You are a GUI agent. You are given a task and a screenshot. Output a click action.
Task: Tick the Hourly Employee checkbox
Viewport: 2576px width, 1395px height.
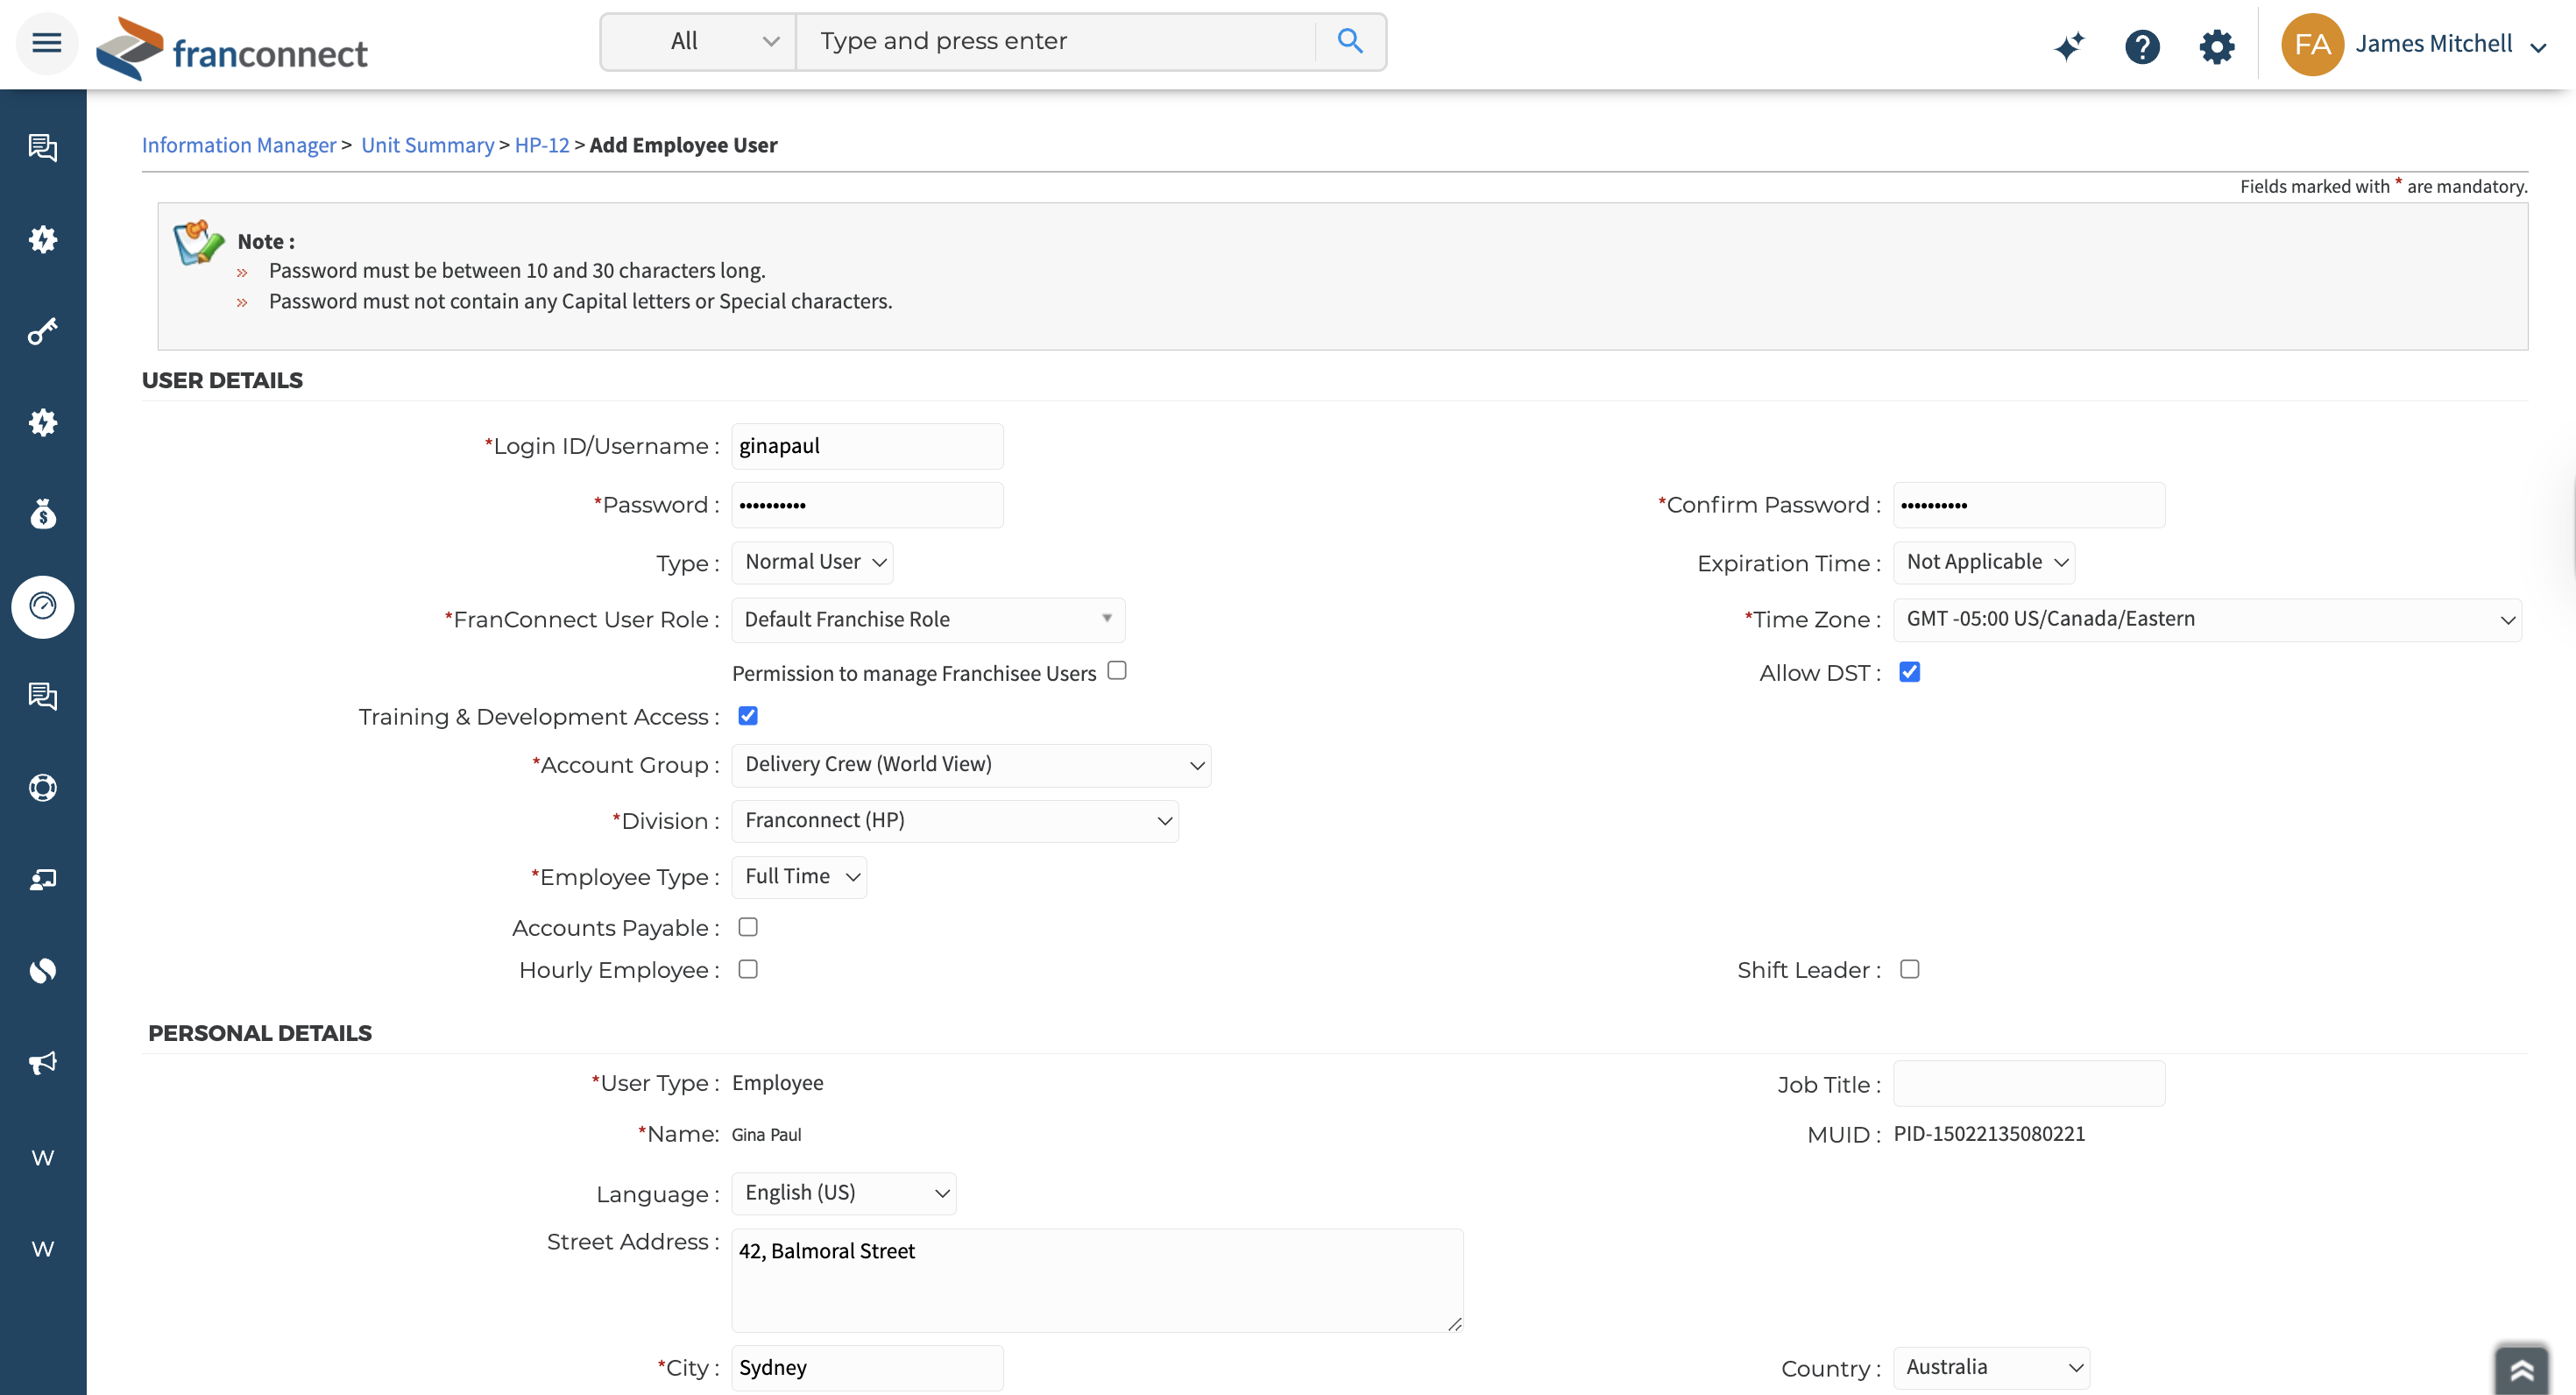747,969
